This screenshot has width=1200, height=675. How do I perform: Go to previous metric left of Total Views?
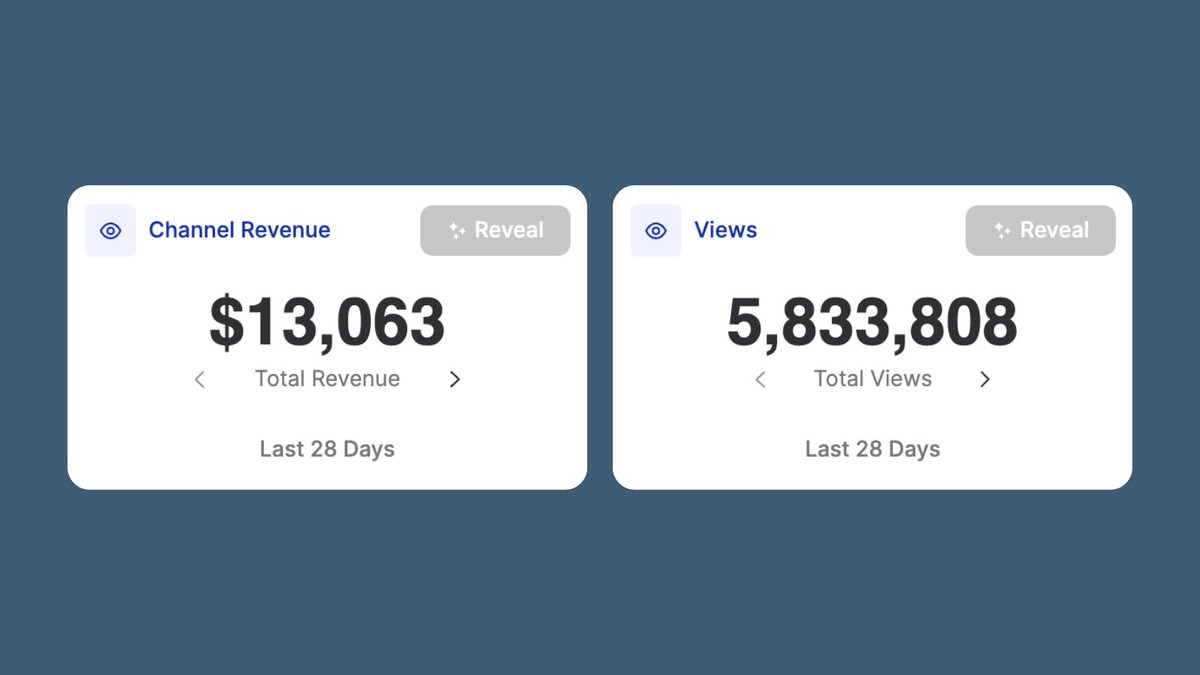(760, 379)
